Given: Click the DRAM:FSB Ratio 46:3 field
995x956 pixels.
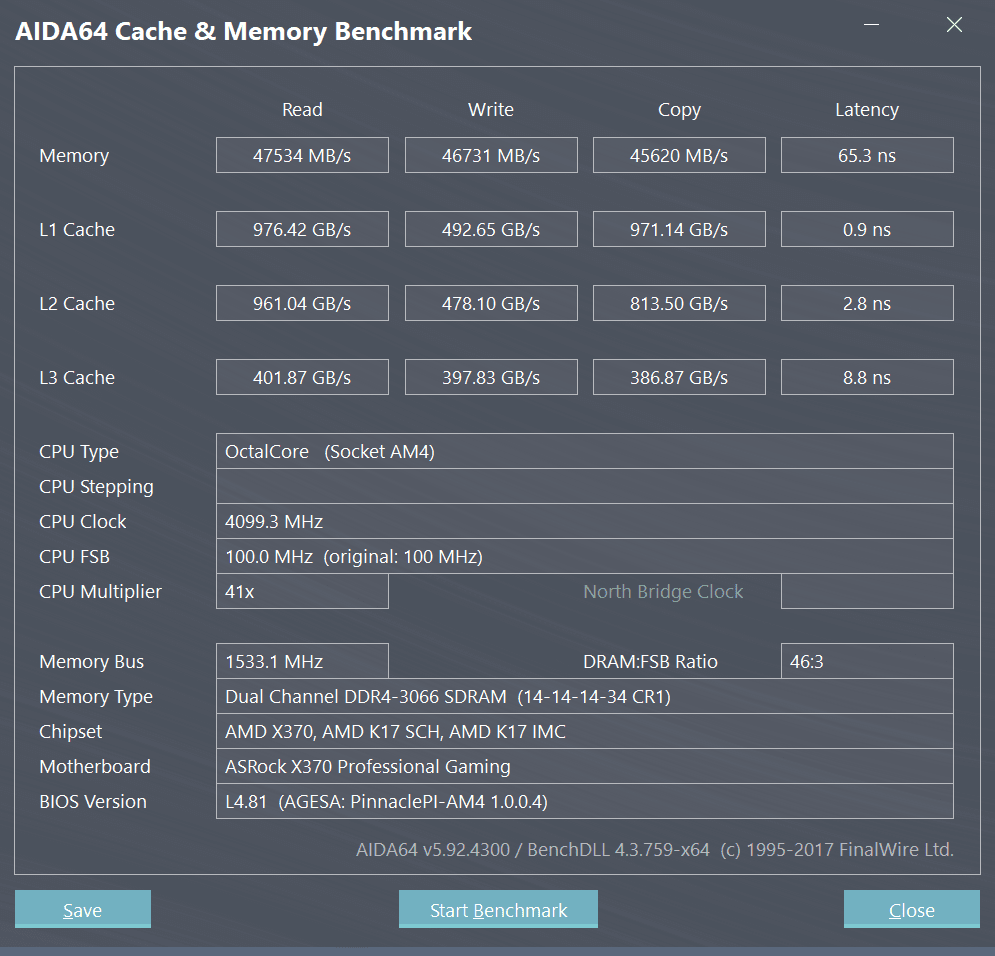Looking at the screenshot, I should (x=867, y=661).
